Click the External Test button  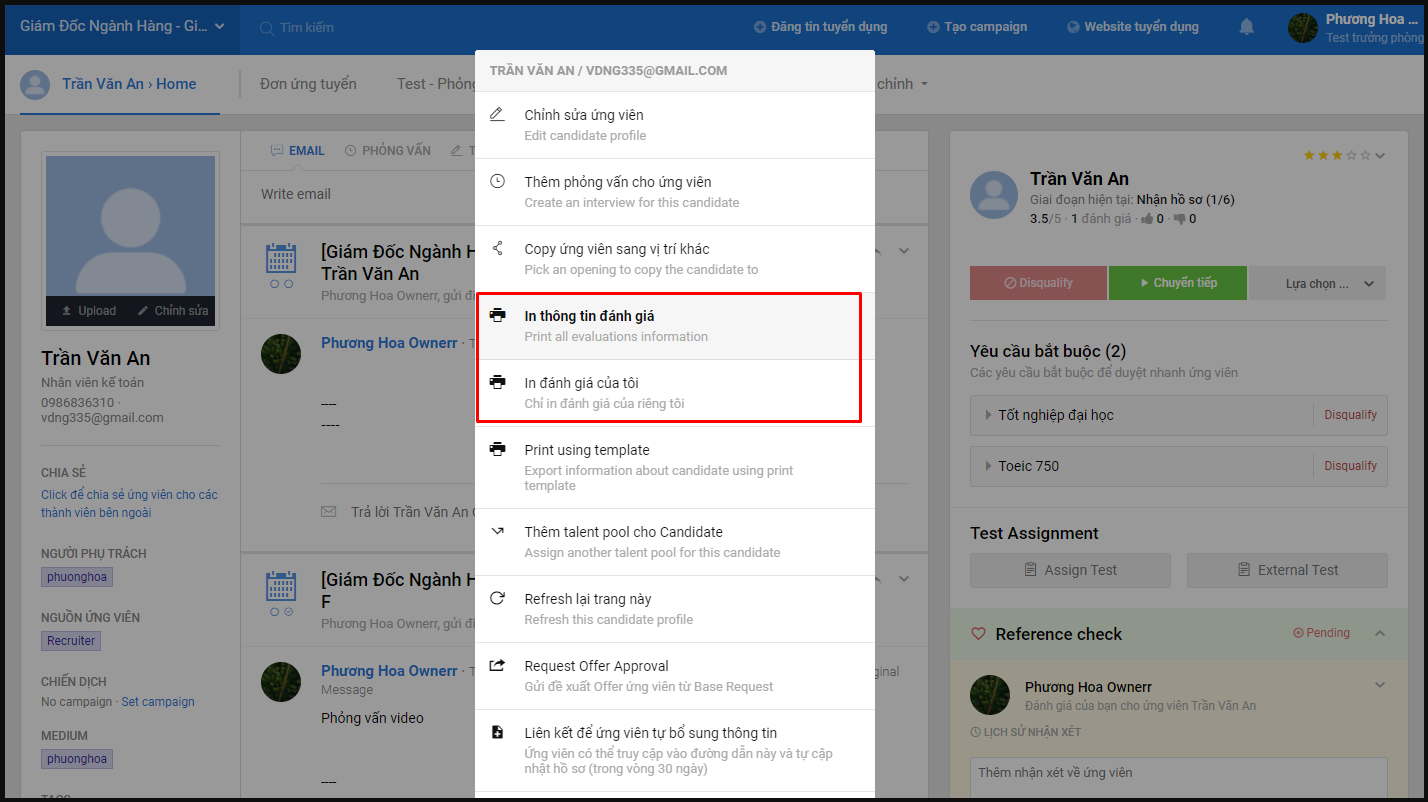[1287, 570]
